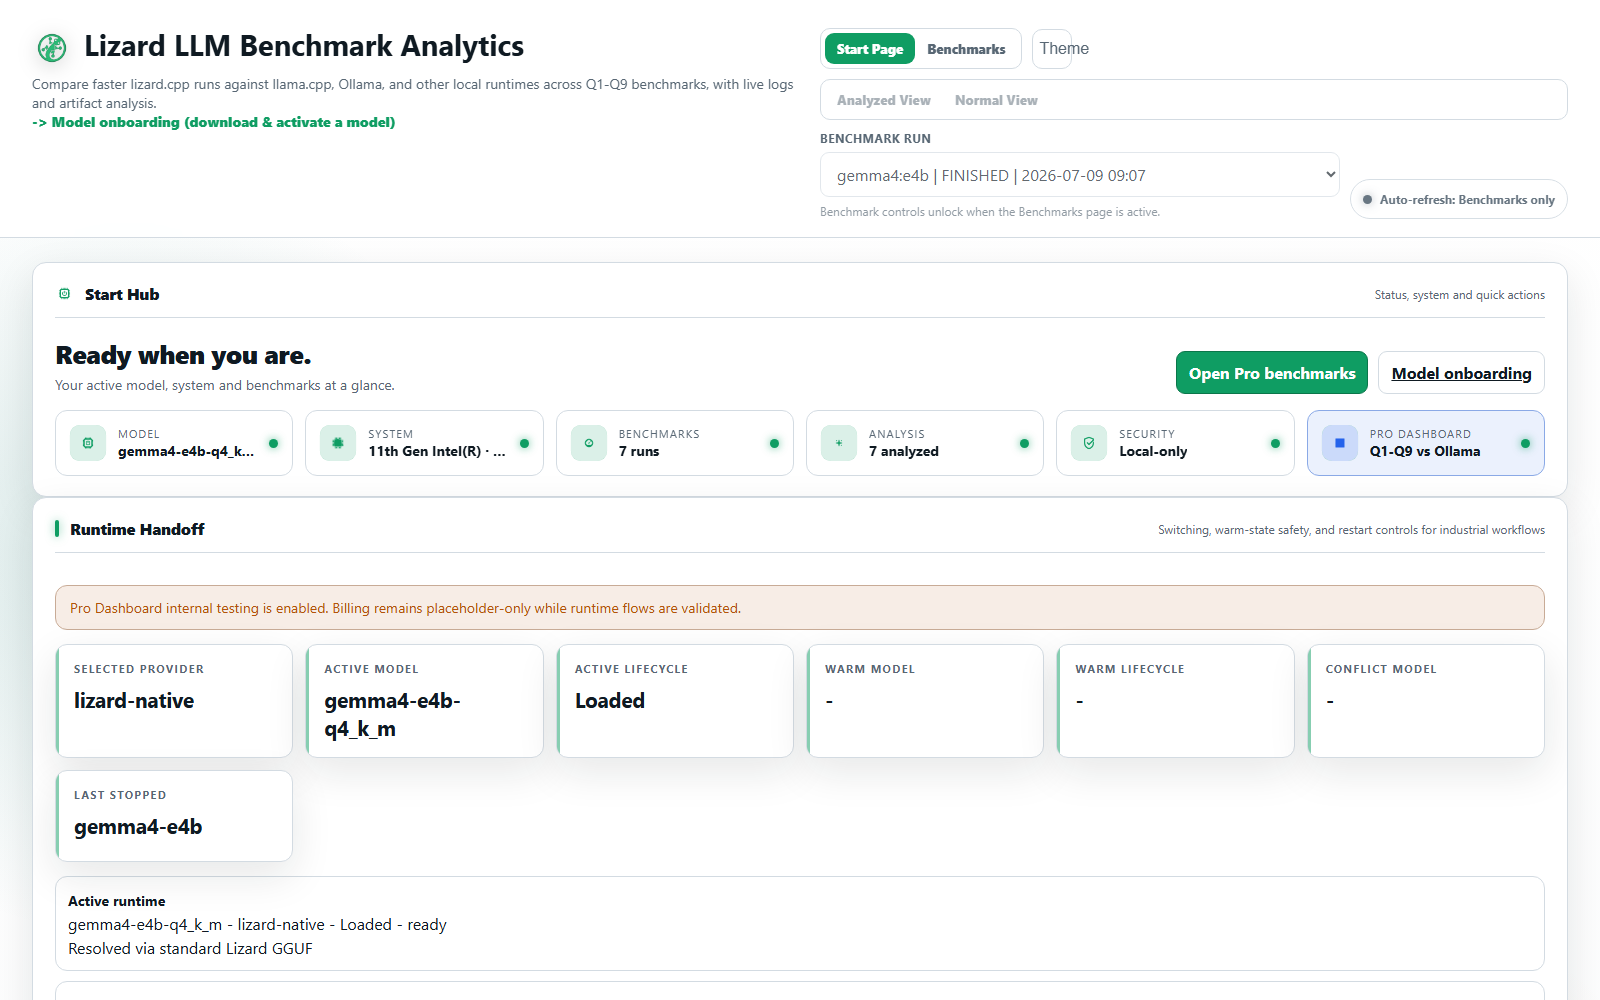Open Pro Dashboard Q1-Q9 vs Ollama card
1600x1000 pixels.
(x=1426, y=443)
